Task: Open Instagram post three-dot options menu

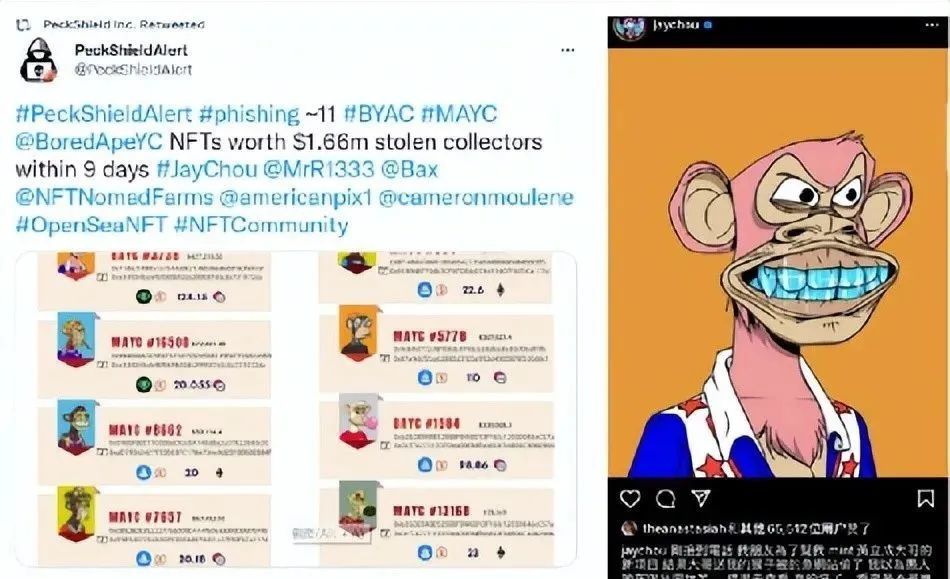Action: 932,25
